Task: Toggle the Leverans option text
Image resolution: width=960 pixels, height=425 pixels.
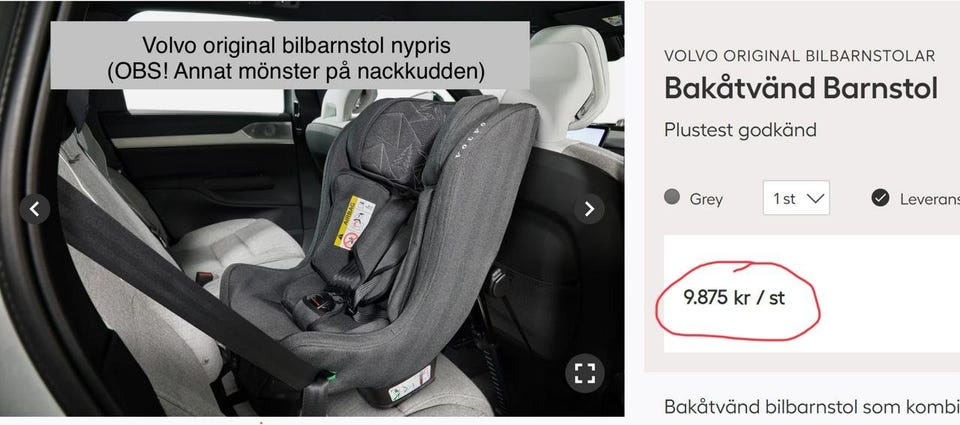Action: [x=930, y=199]
